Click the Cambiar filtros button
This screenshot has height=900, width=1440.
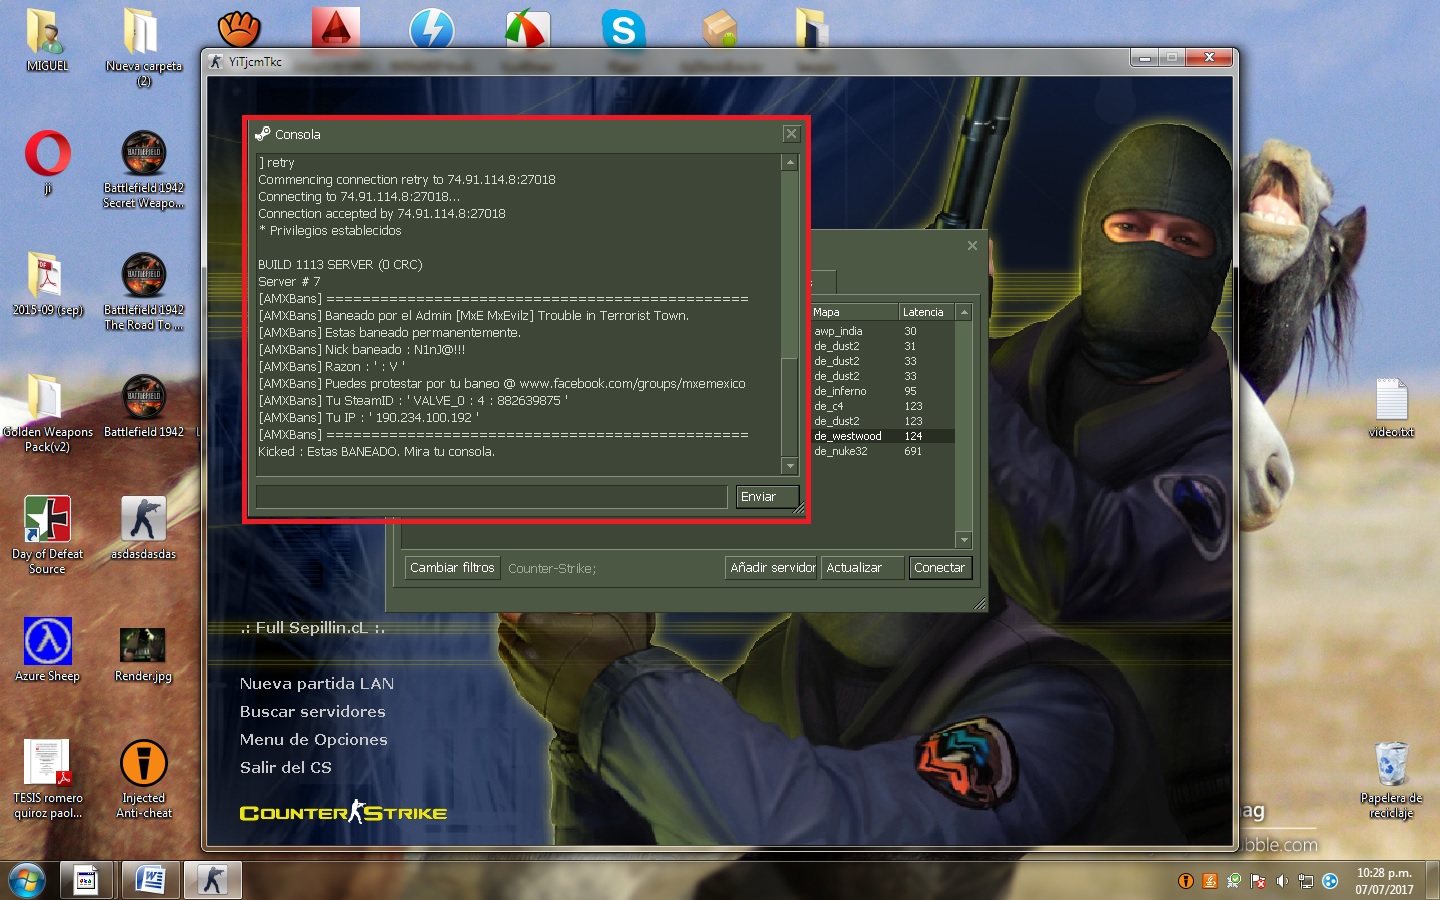tap(452, 568)
